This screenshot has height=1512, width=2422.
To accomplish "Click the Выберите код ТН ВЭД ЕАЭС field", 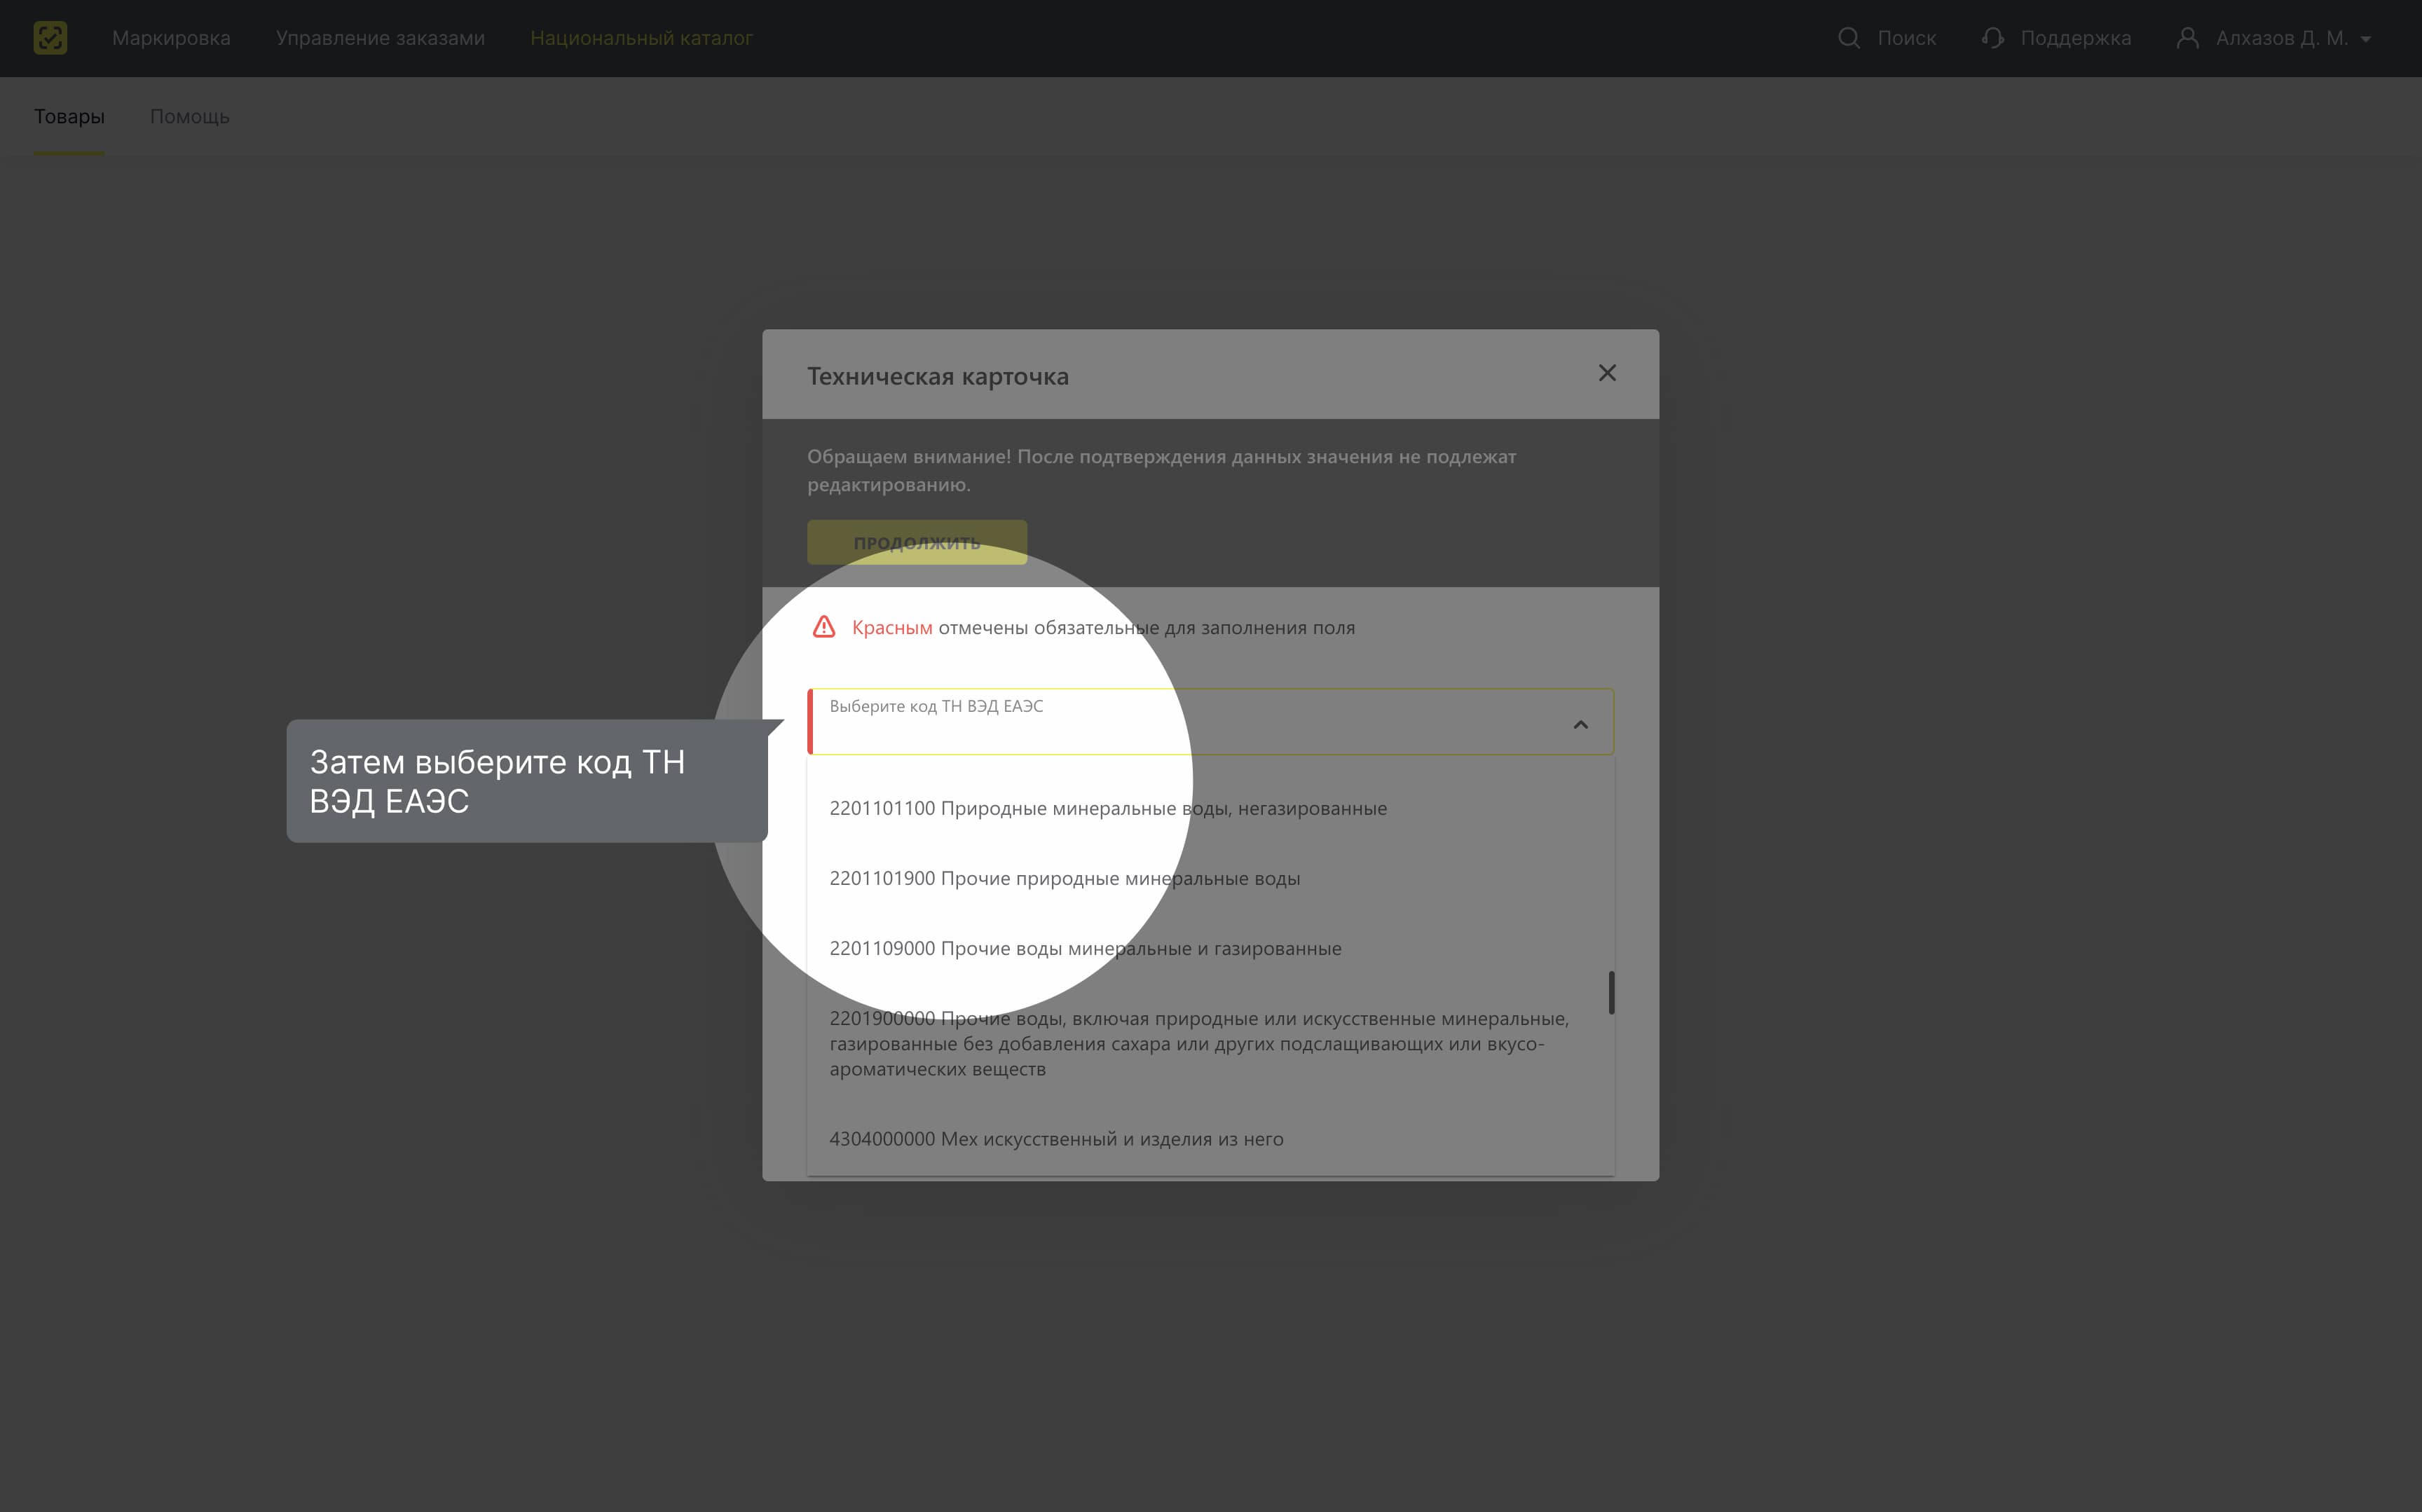I will [x=1210, y=721].
